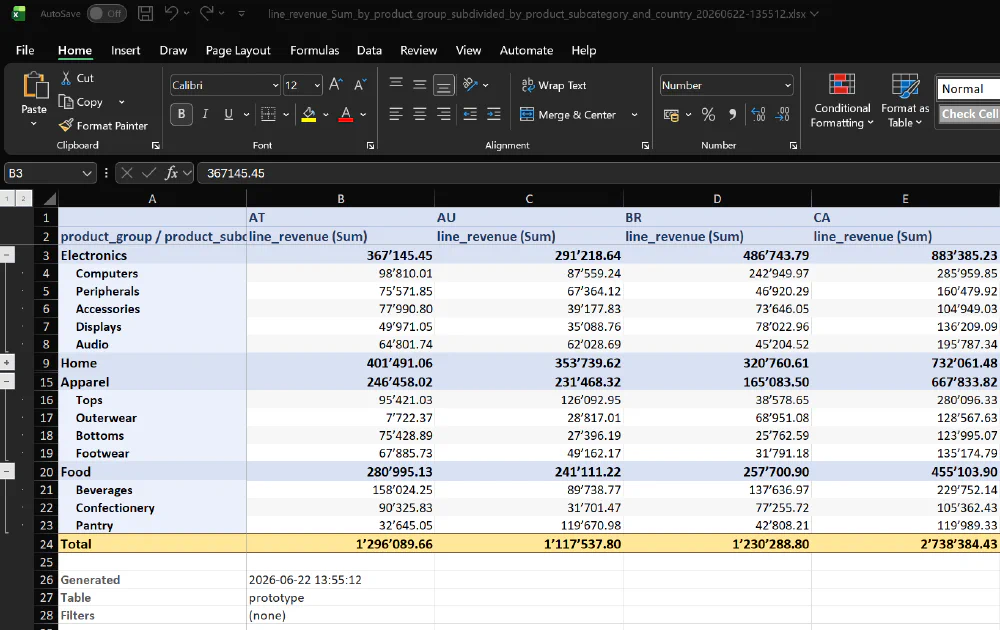Apply the Comma Style
The height and width of the screenshot is (630, 1000).
(732, 114)
